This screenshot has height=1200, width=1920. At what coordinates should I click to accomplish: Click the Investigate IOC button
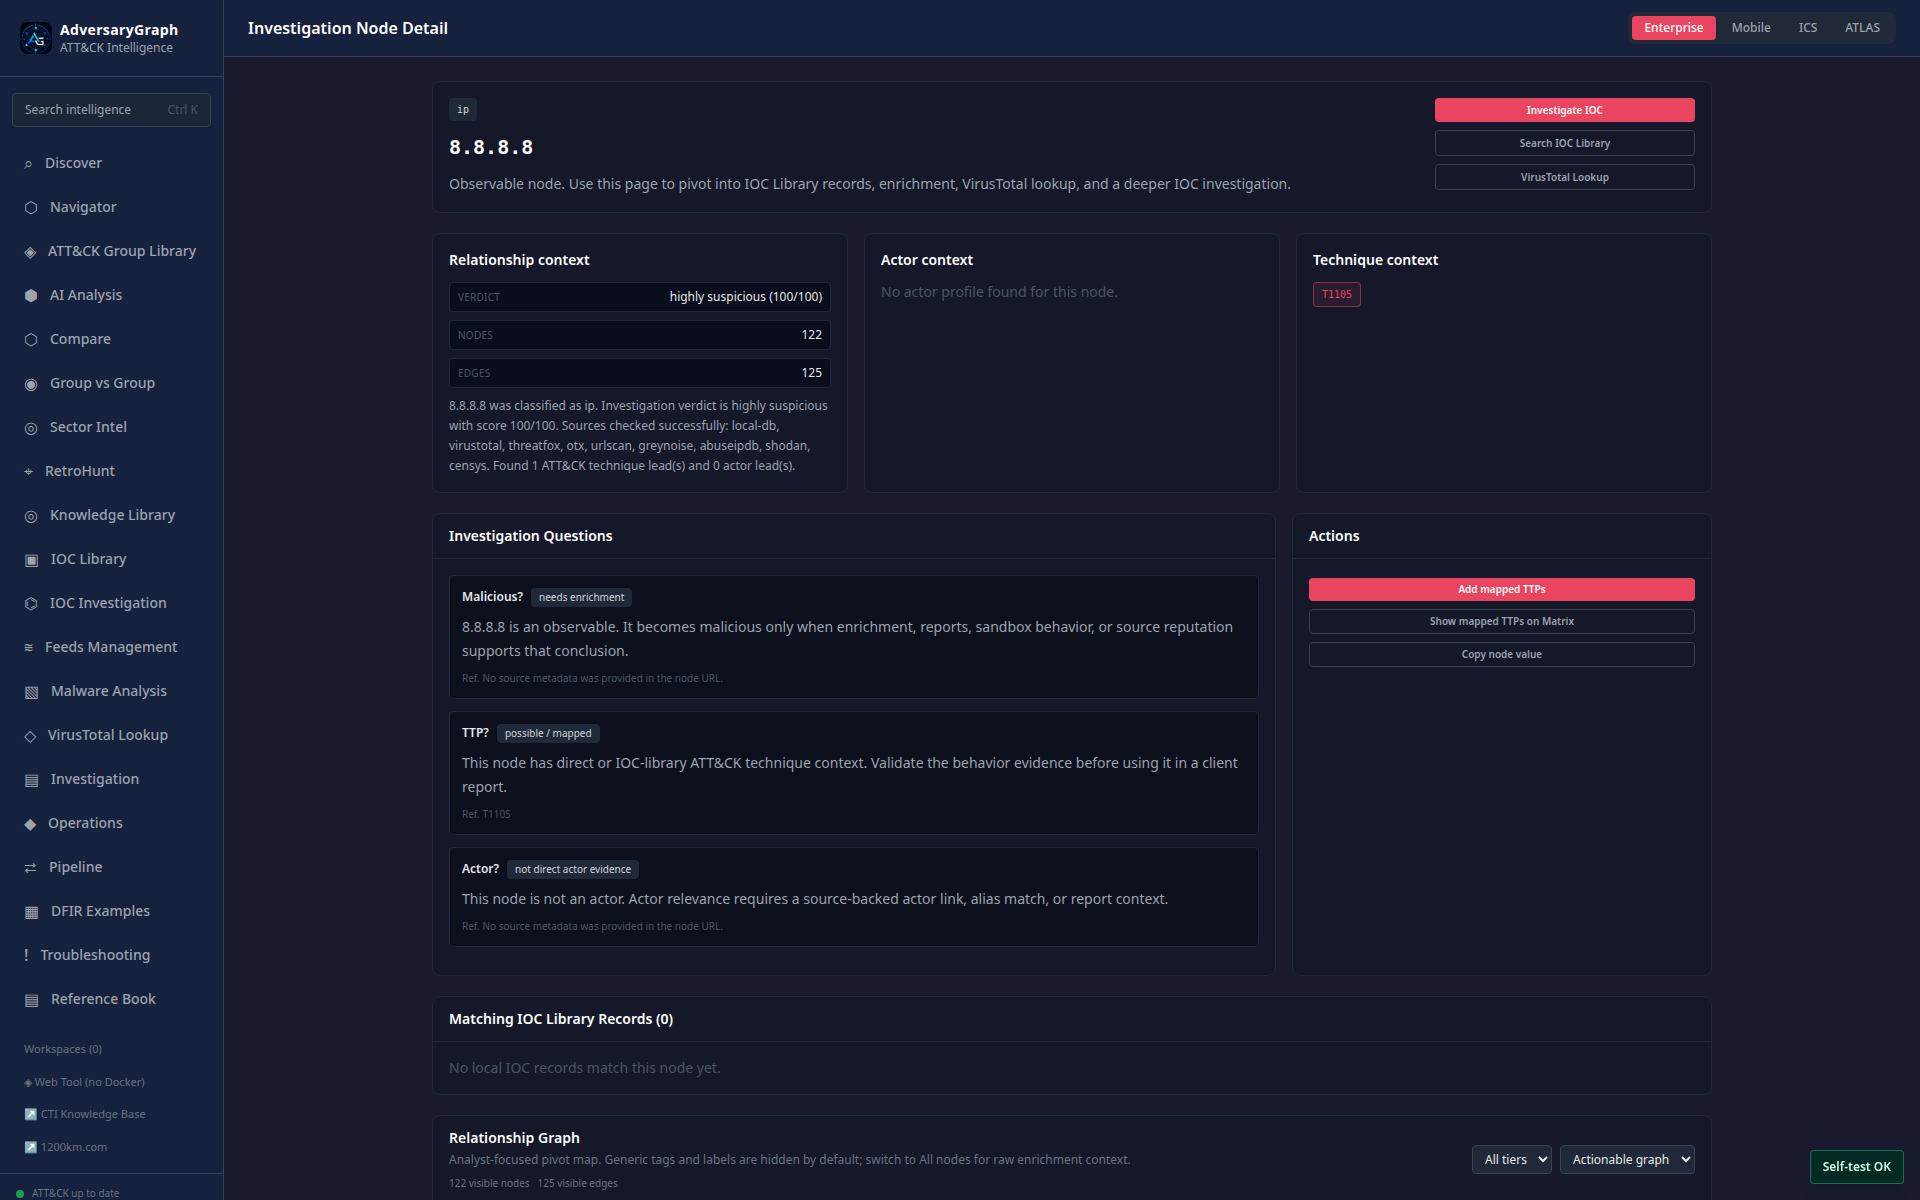[x=1564, y=110]
